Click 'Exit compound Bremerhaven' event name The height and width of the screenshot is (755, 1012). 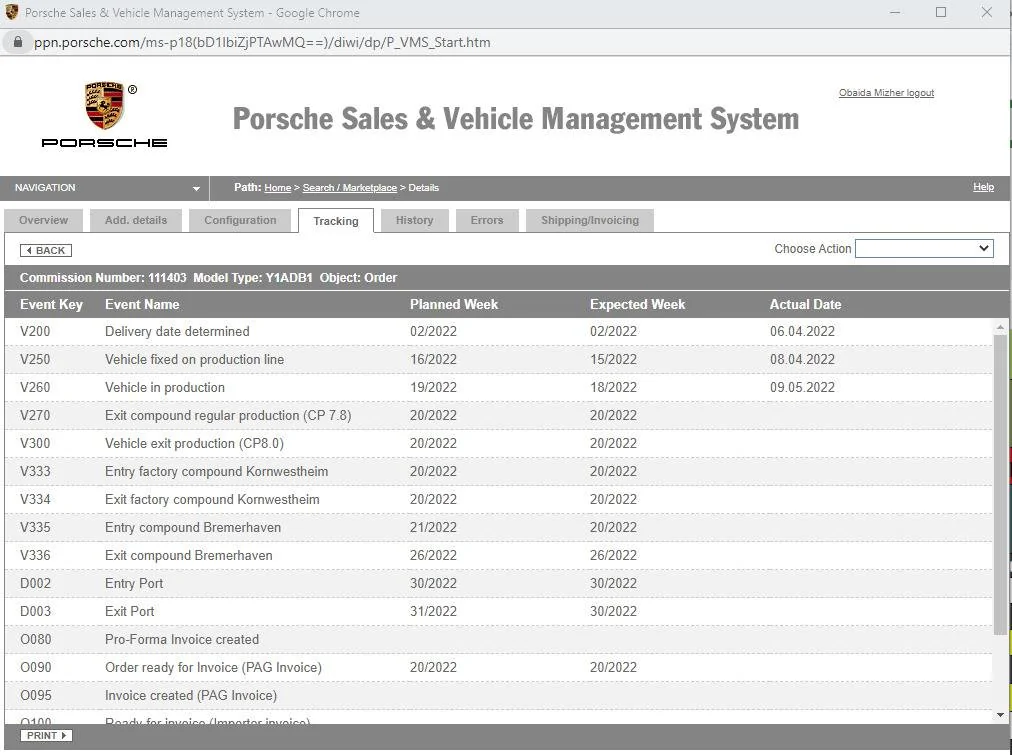(188, 556)
